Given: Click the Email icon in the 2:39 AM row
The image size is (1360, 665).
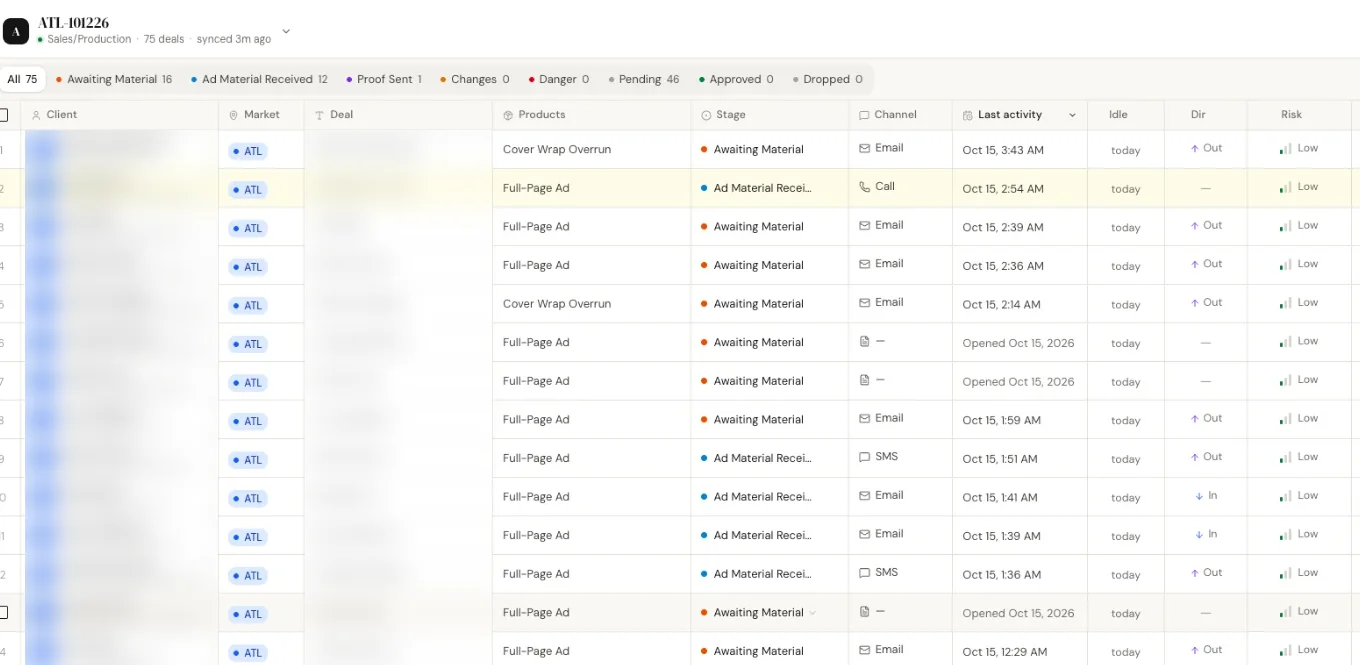Looking at the screenshot, I should tap(864, 225).
